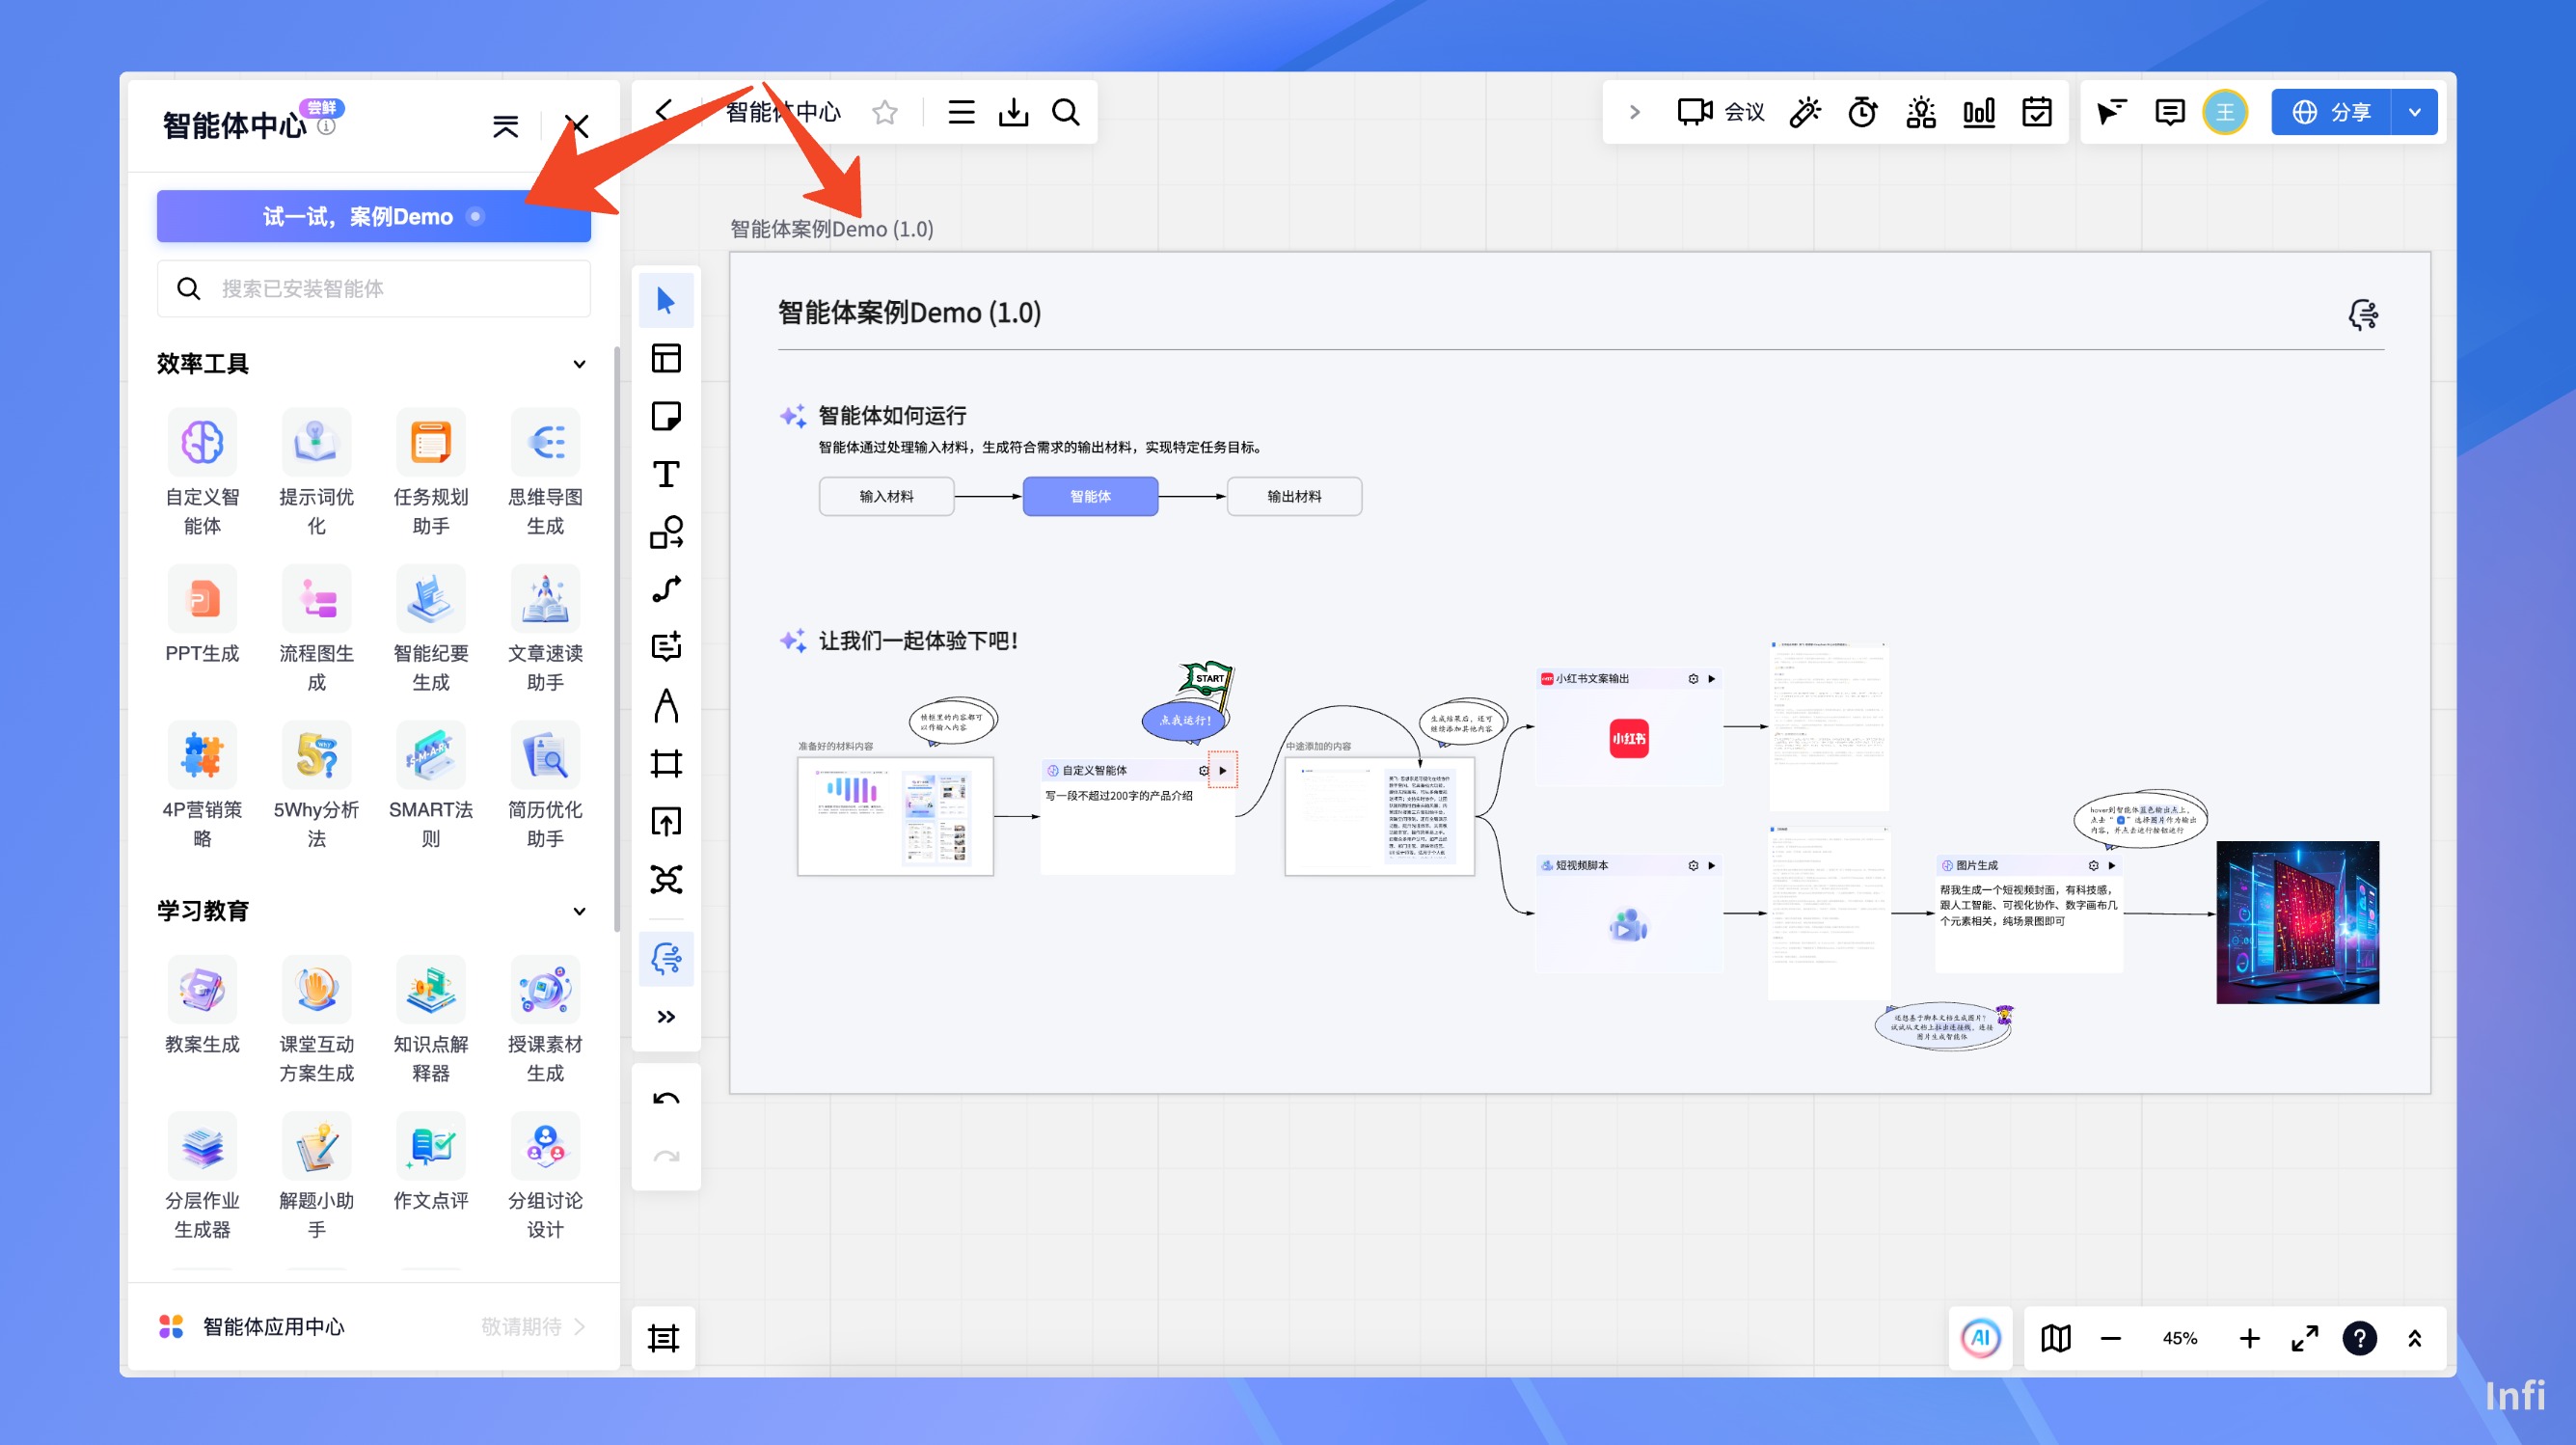Open the share dropdown arrow
This screenshot has width=2576, height=1445.
(2415, 112)
